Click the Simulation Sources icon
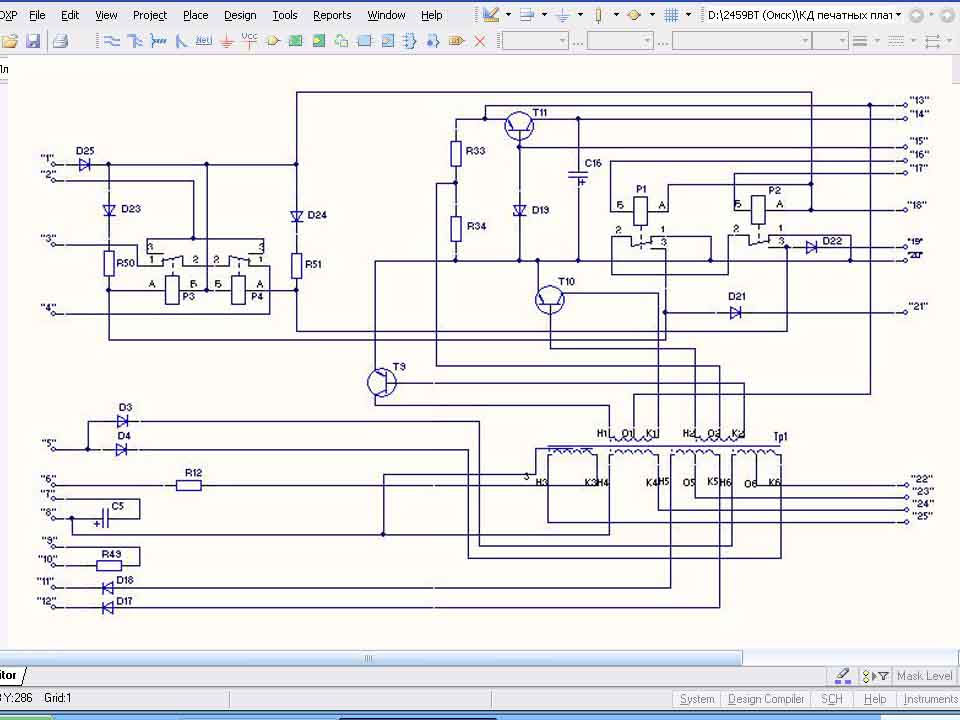960x720 pixels. 634,15
